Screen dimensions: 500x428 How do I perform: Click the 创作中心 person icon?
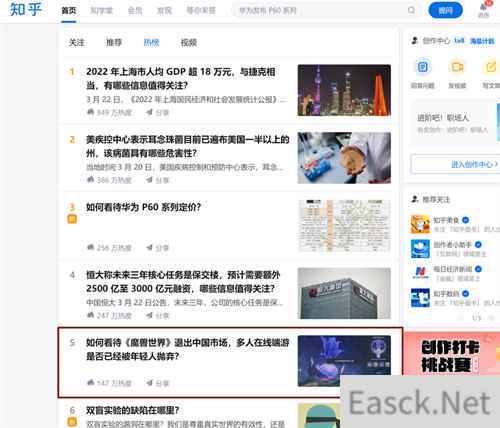coord(414,41)
